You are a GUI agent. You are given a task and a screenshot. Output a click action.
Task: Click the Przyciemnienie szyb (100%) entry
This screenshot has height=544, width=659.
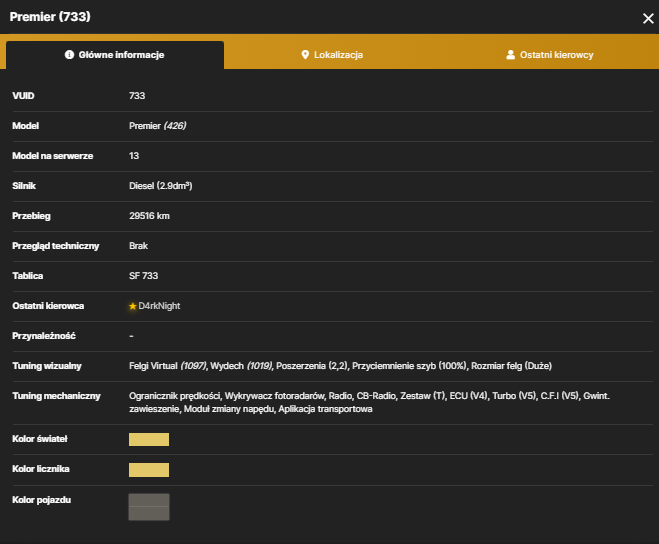(x=409, y=366)
